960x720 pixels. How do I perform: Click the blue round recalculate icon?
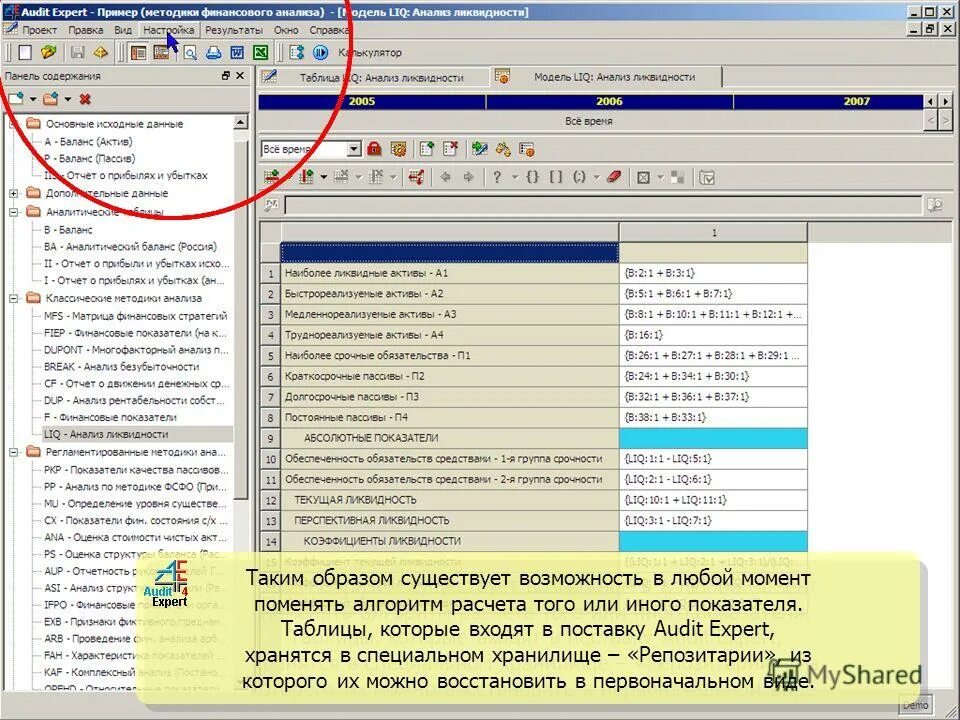320,53
